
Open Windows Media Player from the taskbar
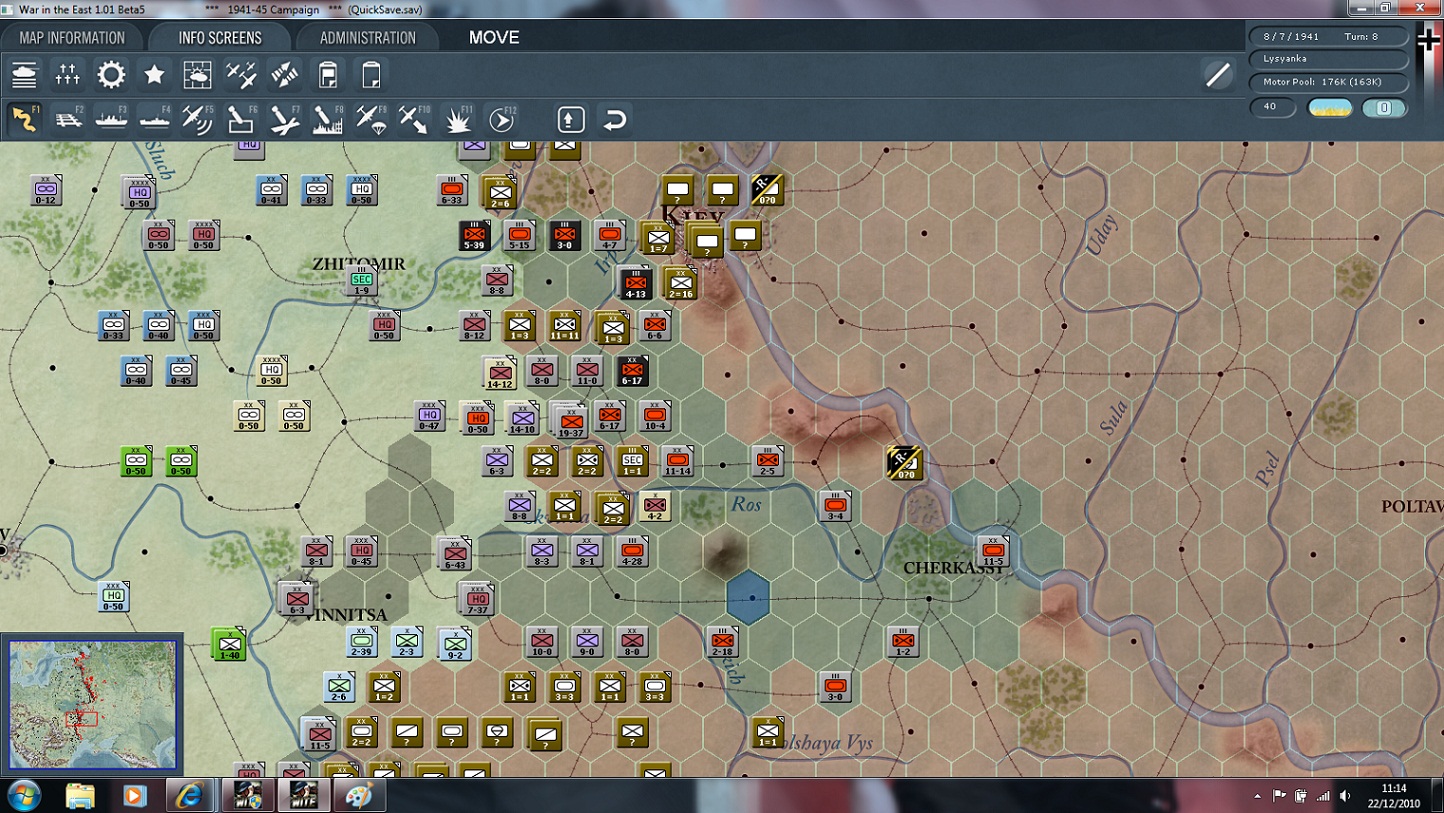[x=134, y=796]
